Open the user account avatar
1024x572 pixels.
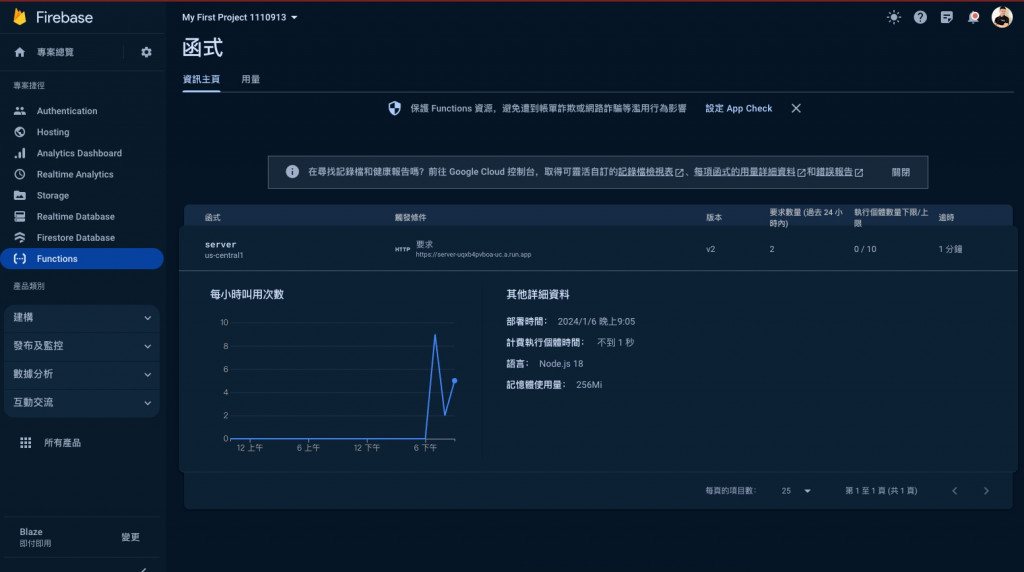[1002, 17]
